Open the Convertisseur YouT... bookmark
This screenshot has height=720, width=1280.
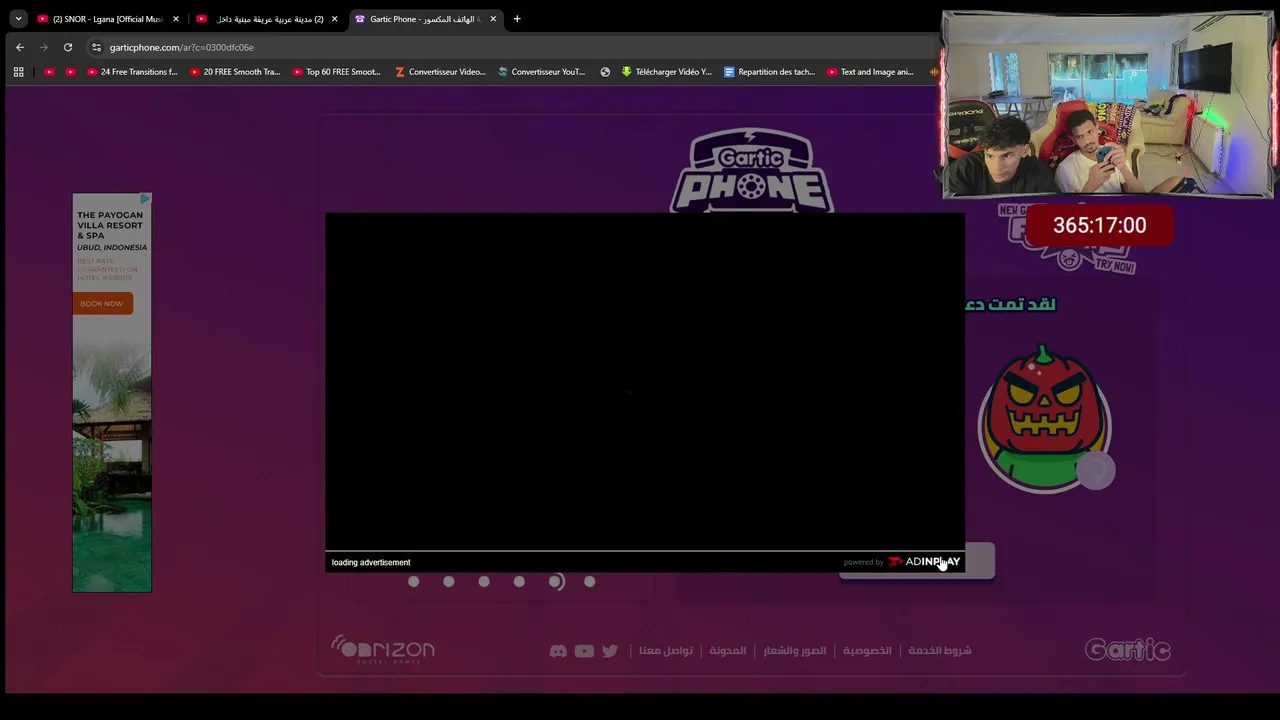542,72
